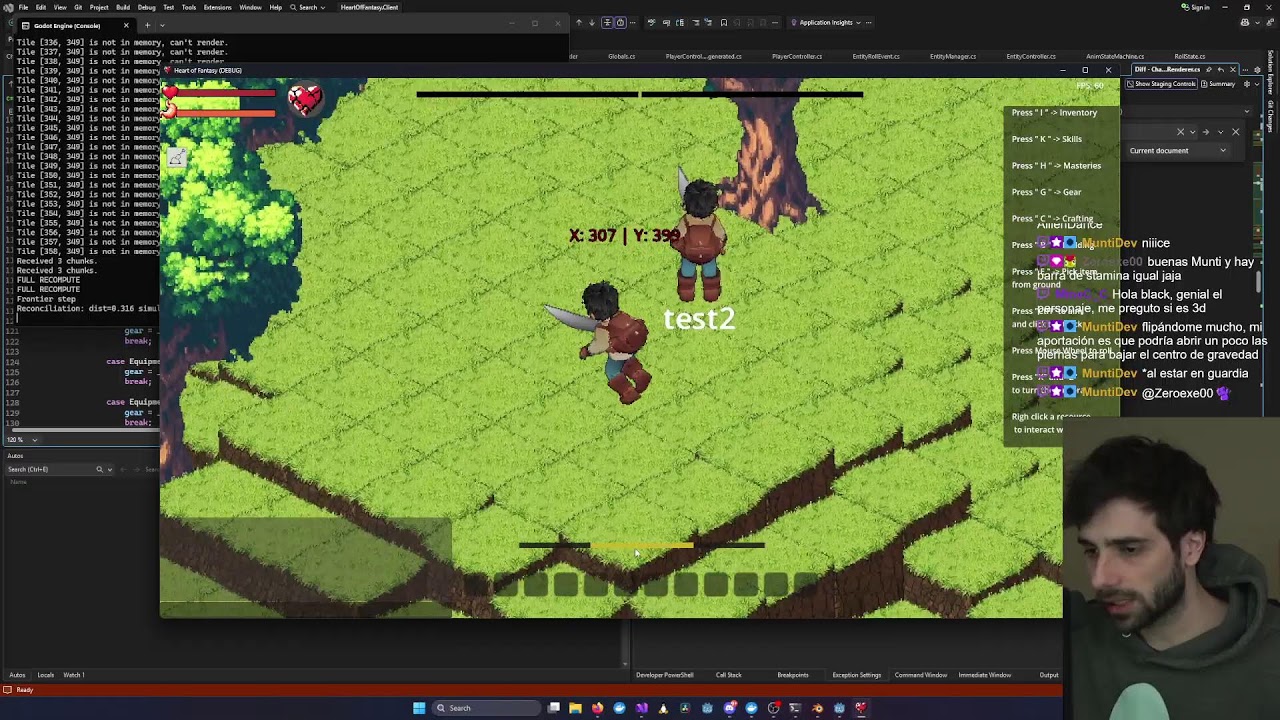Click the 'Press G -> Gear' hint text

pyautogui.click(x=1046, y=192)
